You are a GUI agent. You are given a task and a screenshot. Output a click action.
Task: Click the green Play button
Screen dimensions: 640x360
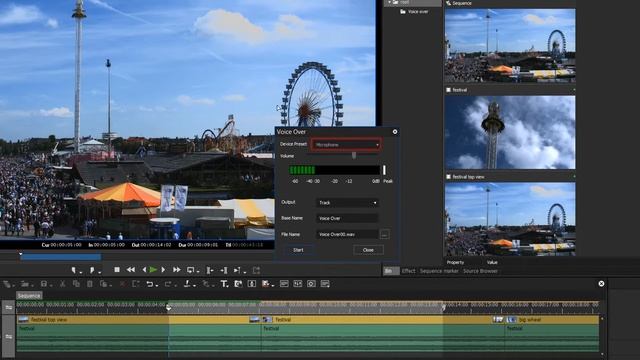point(153,270)
